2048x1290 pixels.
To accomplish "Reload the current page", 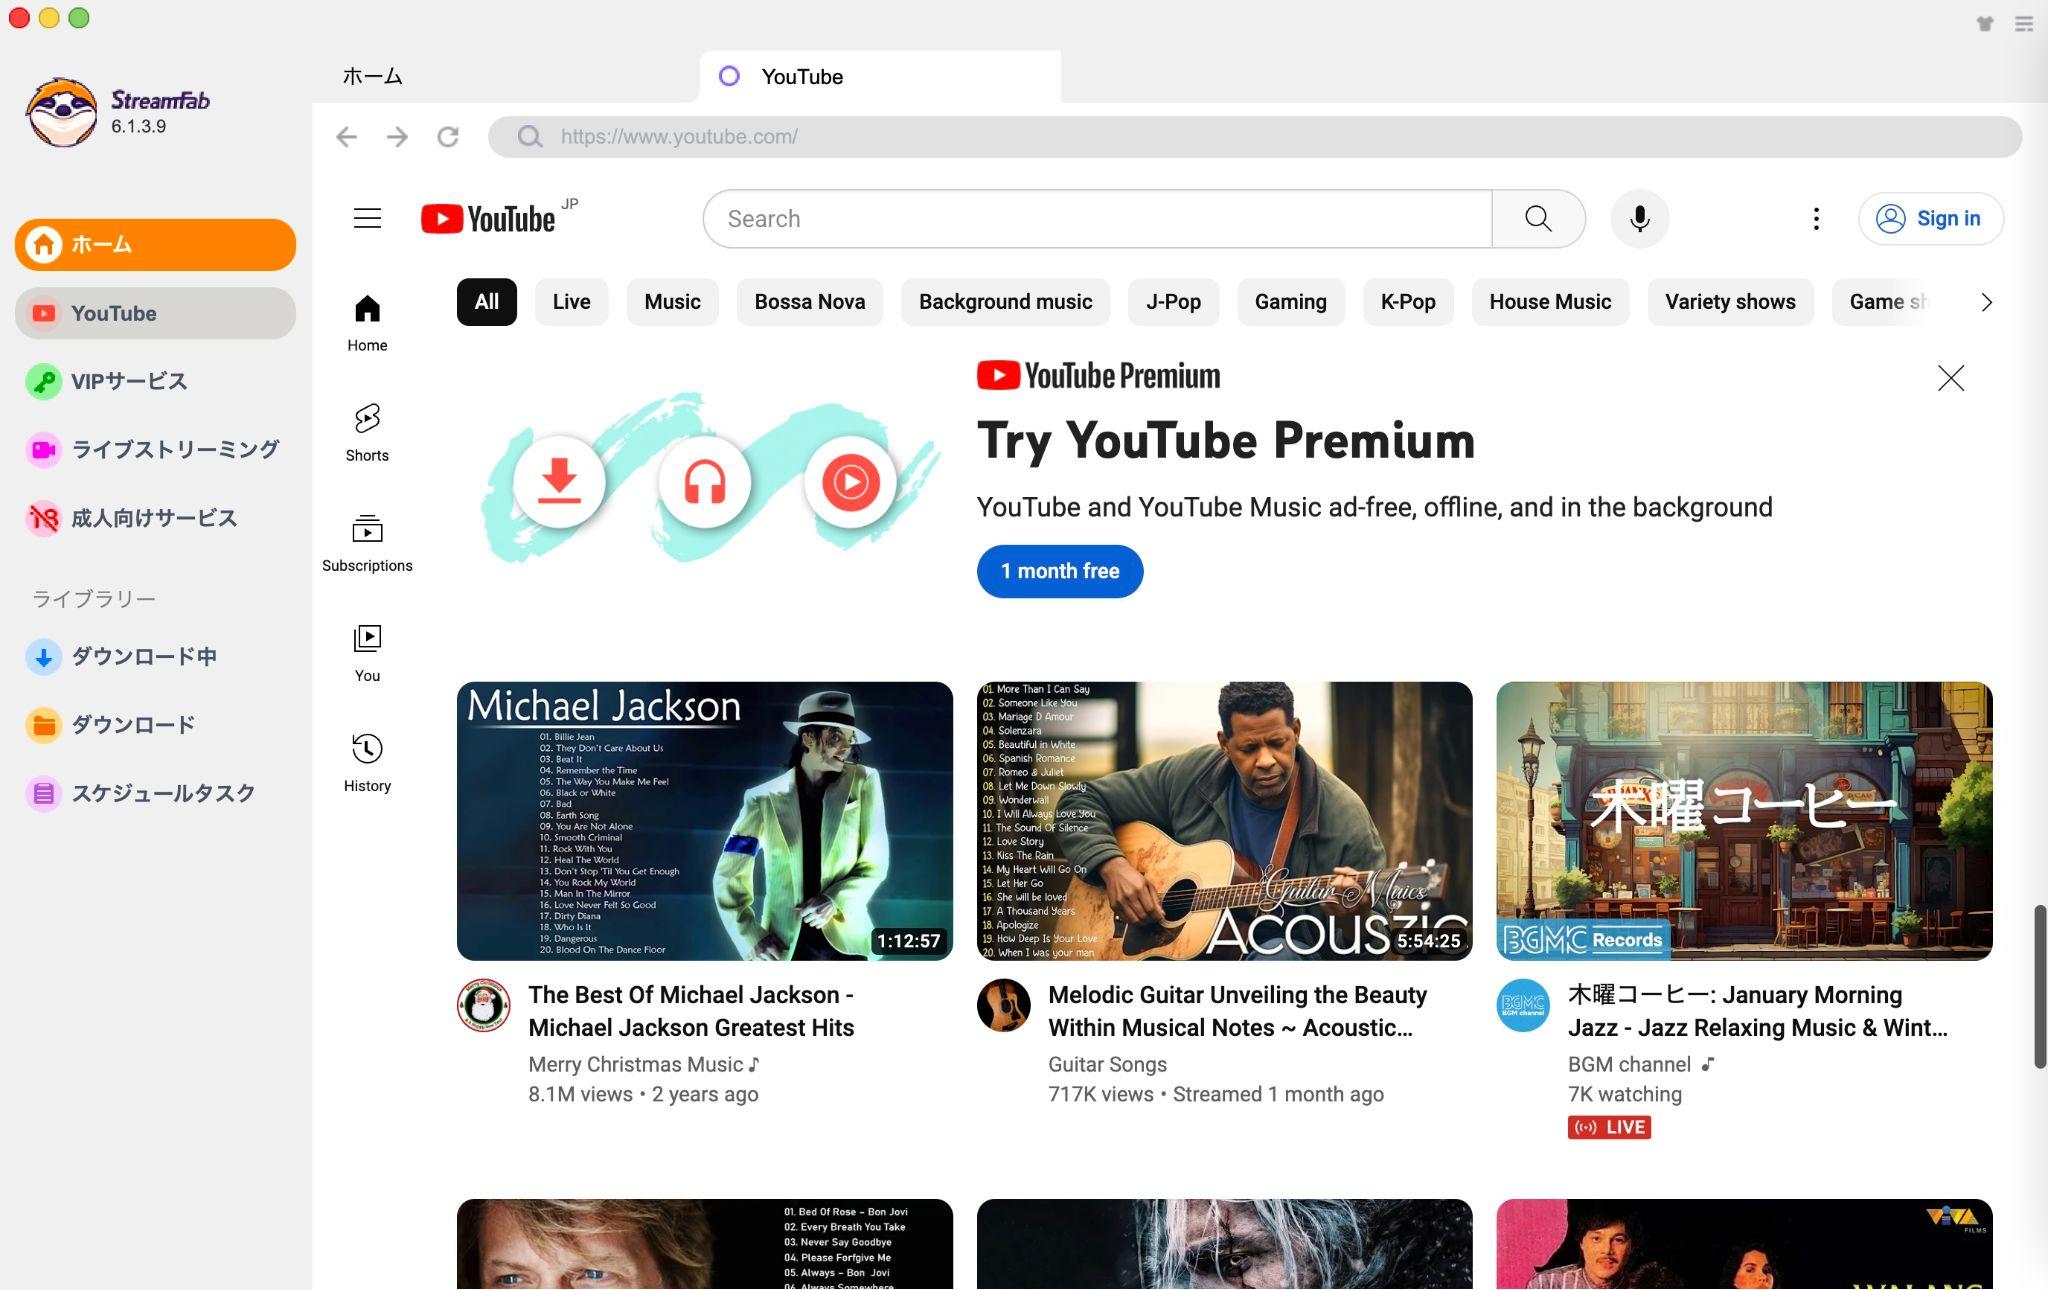I will [448, 137].
